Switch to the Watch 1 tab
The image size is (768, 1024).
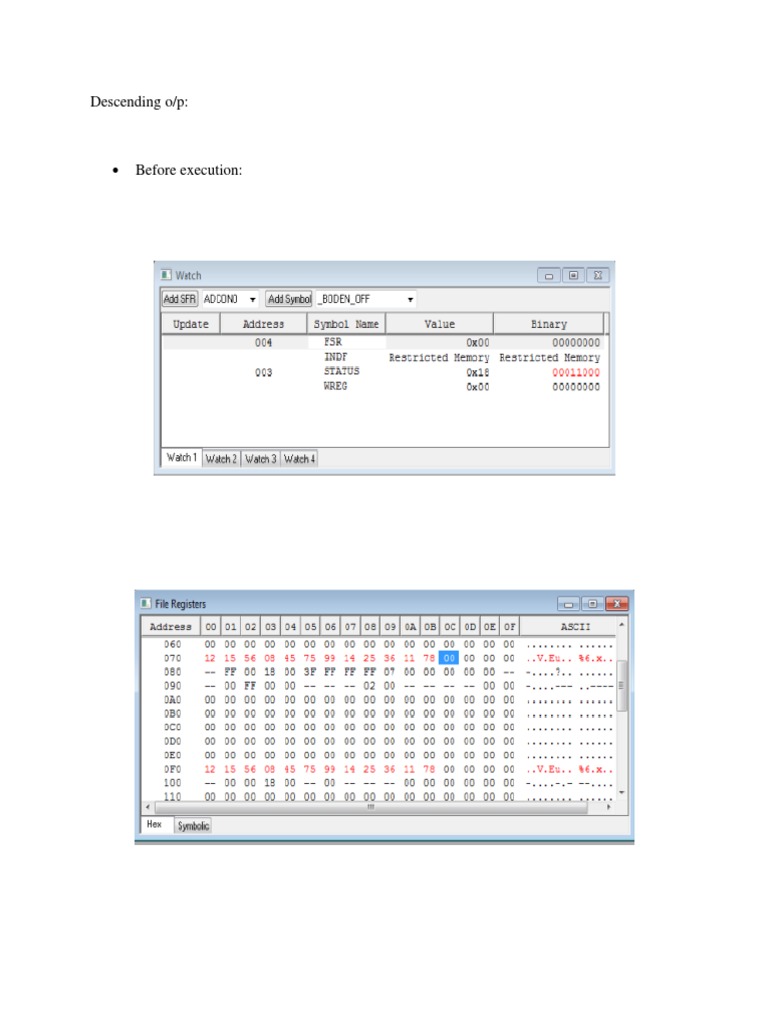click(x=182, y=457)
